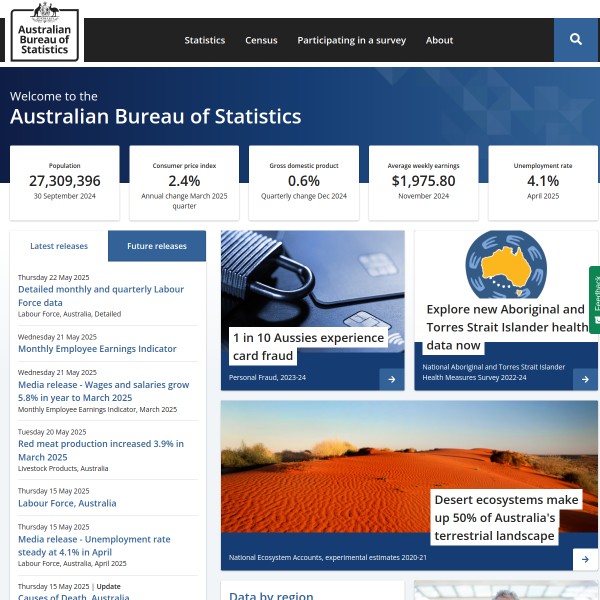
Task: Open the Census menu item
Action: tap(261, 41)
